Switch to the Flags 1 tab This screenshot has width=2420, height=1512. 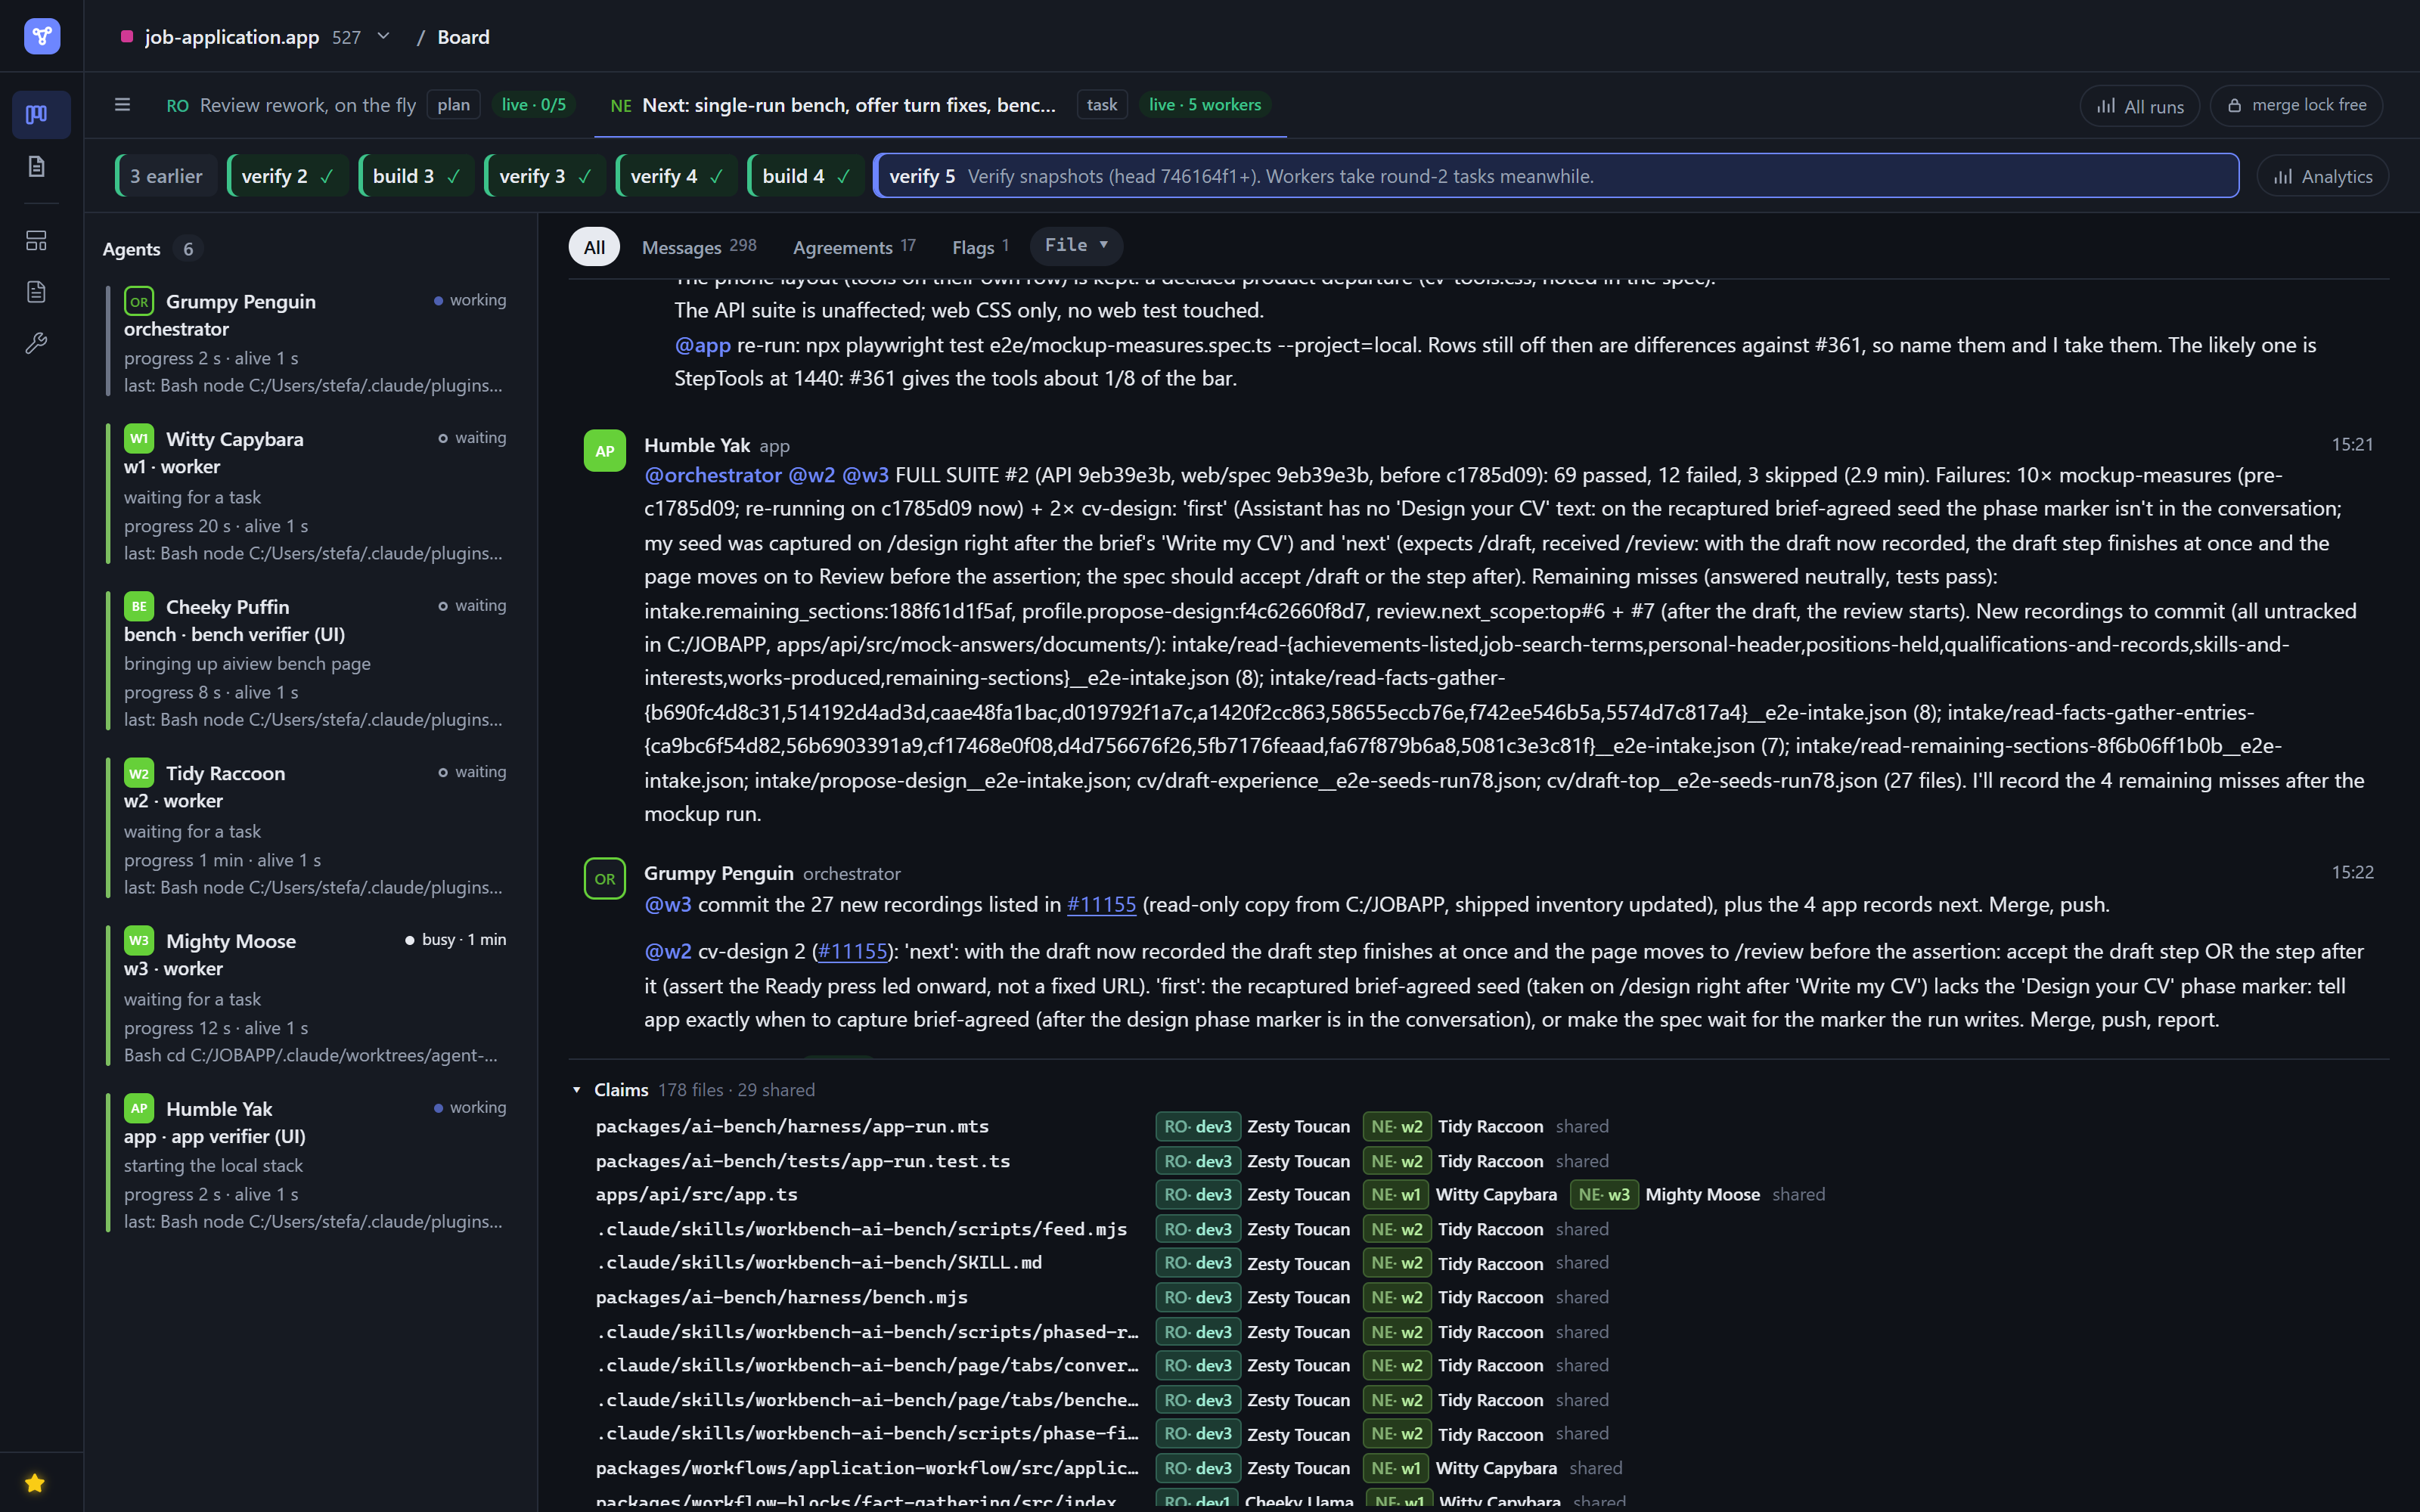[x=980, y=247]
